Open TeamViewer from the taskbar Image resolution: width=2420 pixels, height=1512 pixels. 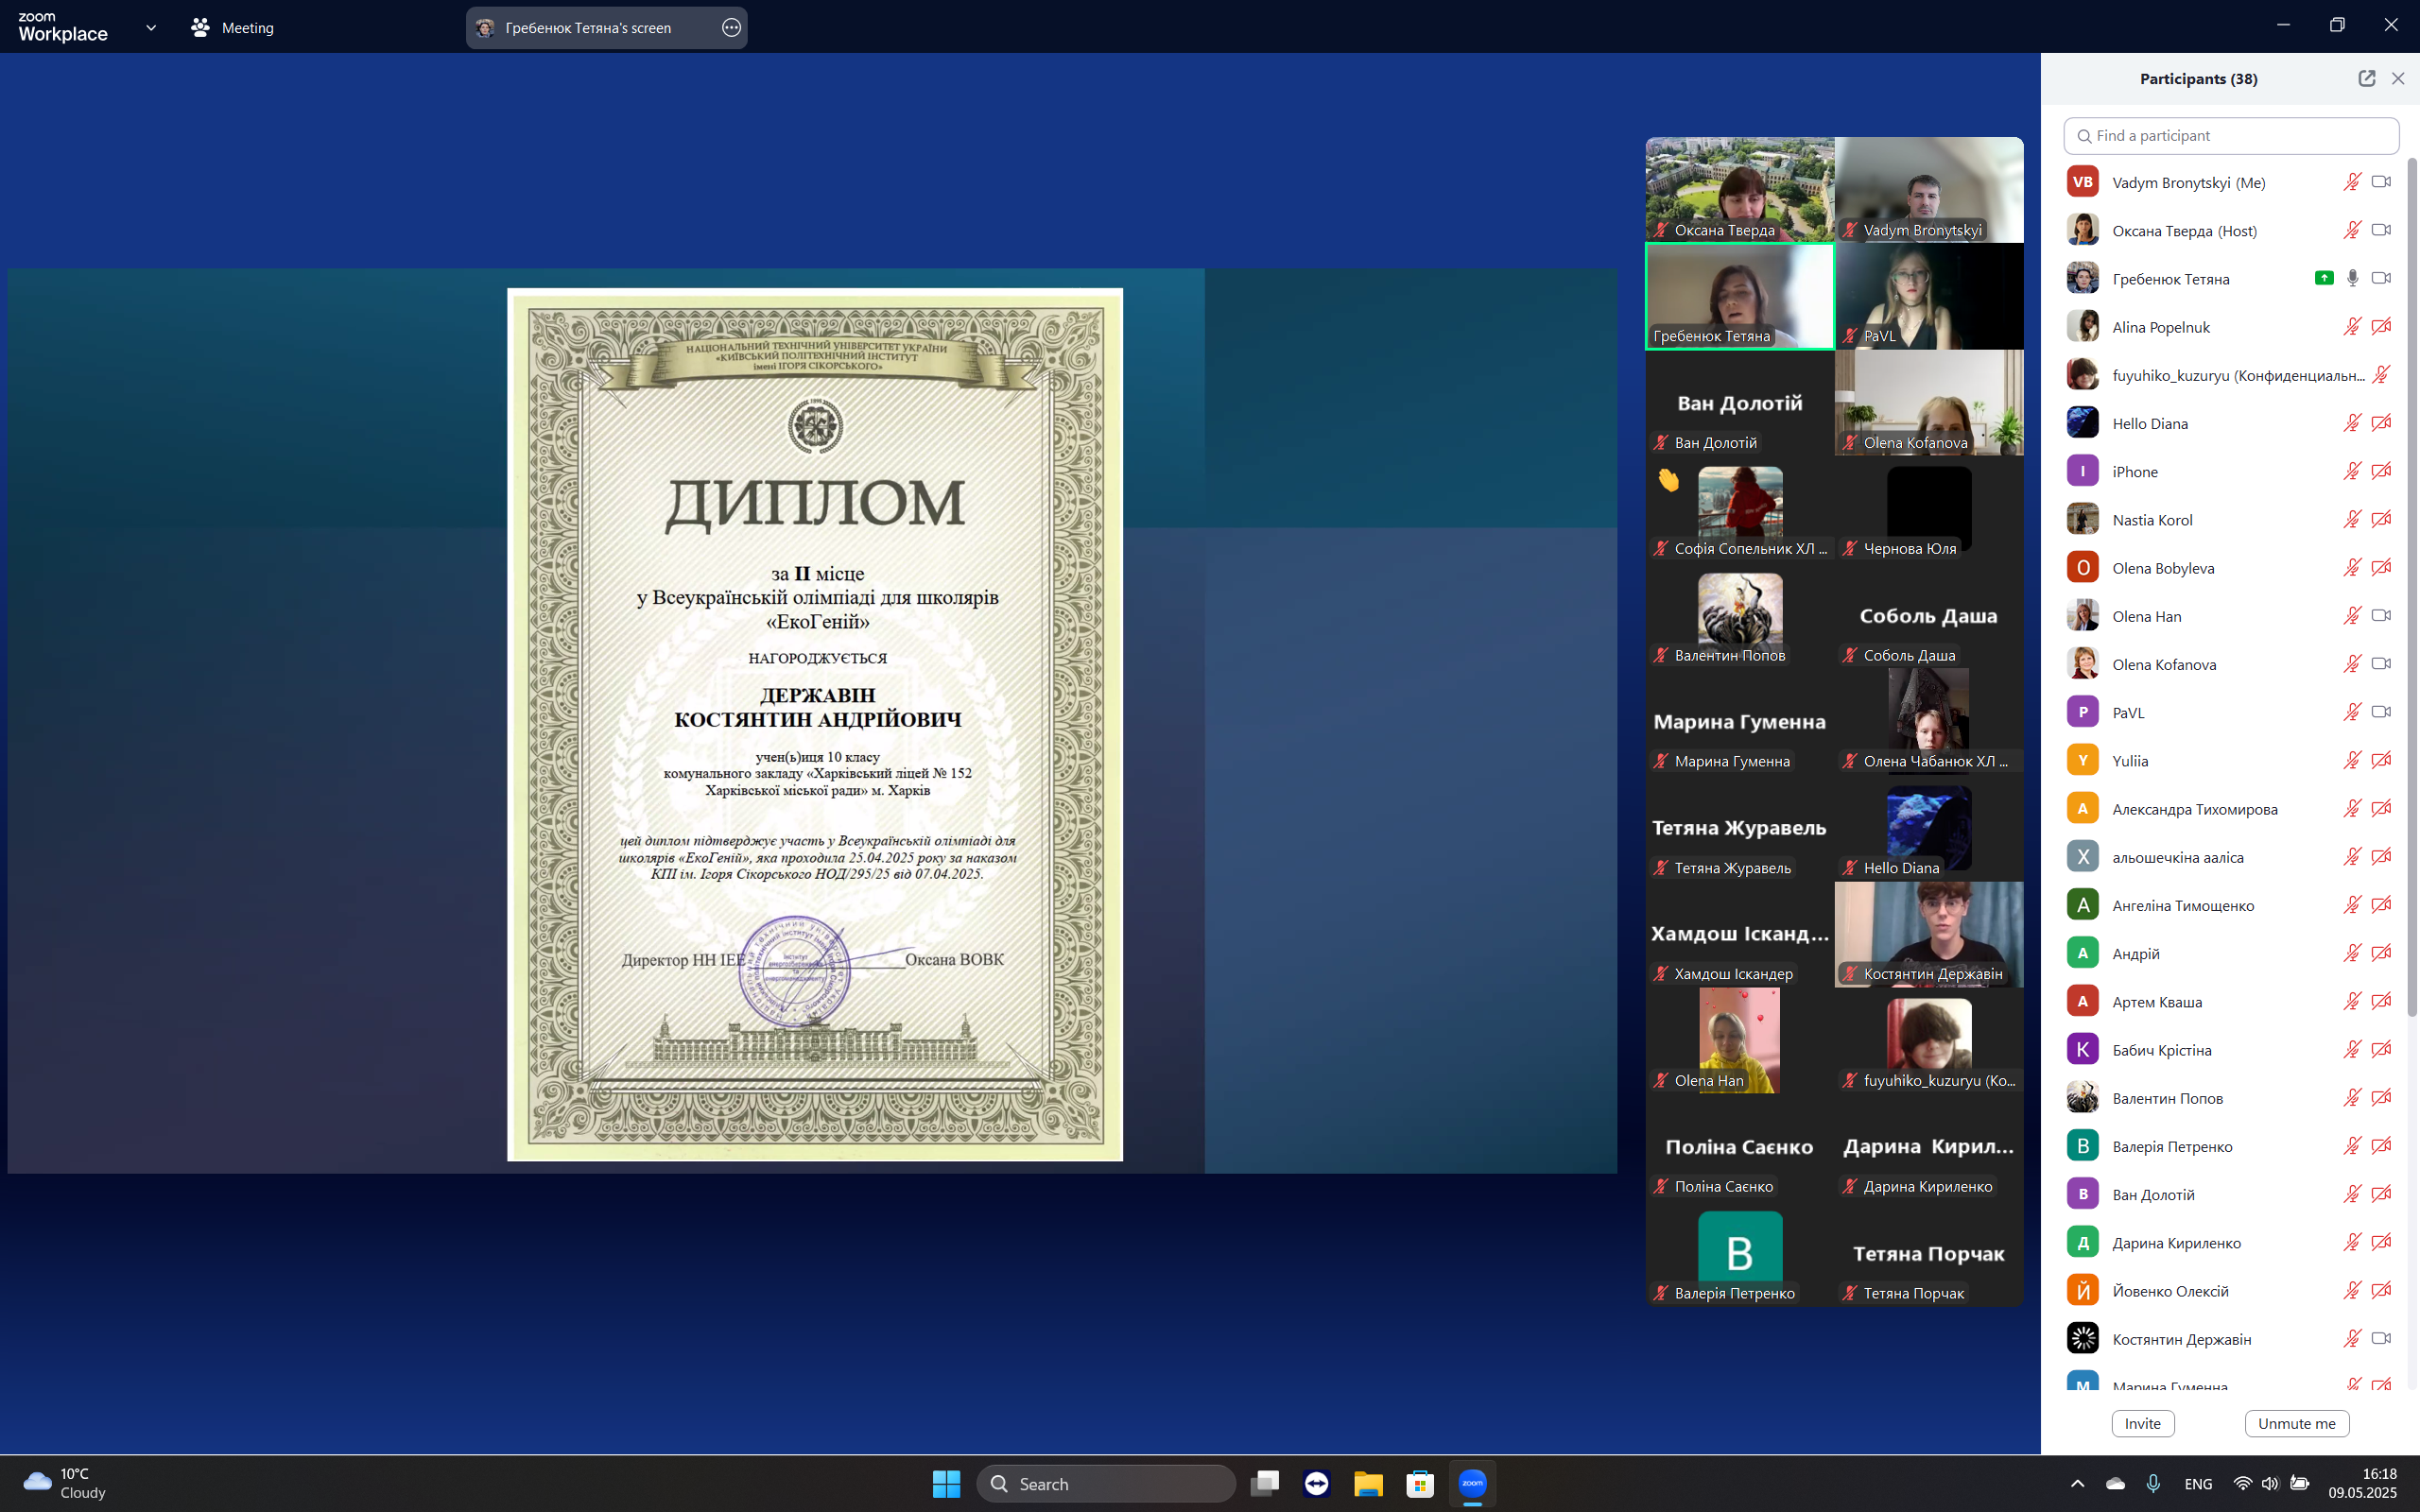point(1317,1483)
